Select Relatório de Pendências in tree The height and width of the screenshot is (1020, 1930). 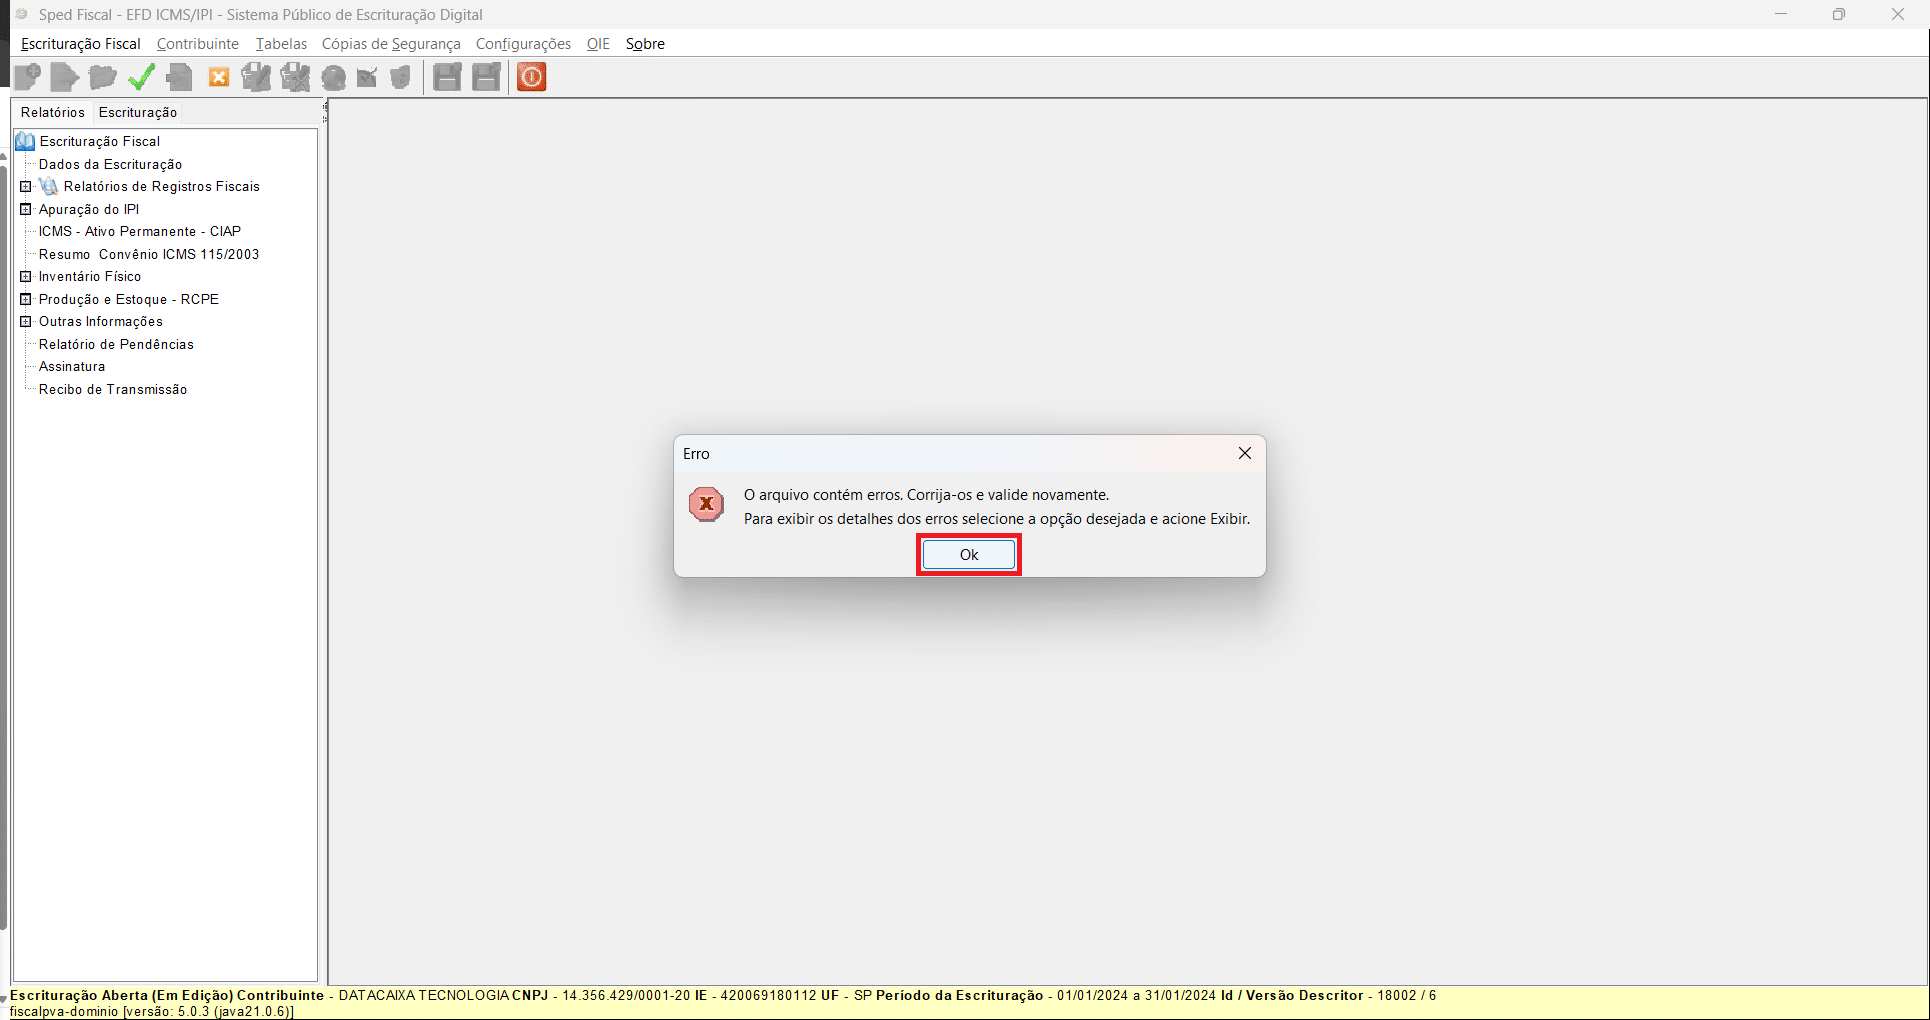point(116,345)
